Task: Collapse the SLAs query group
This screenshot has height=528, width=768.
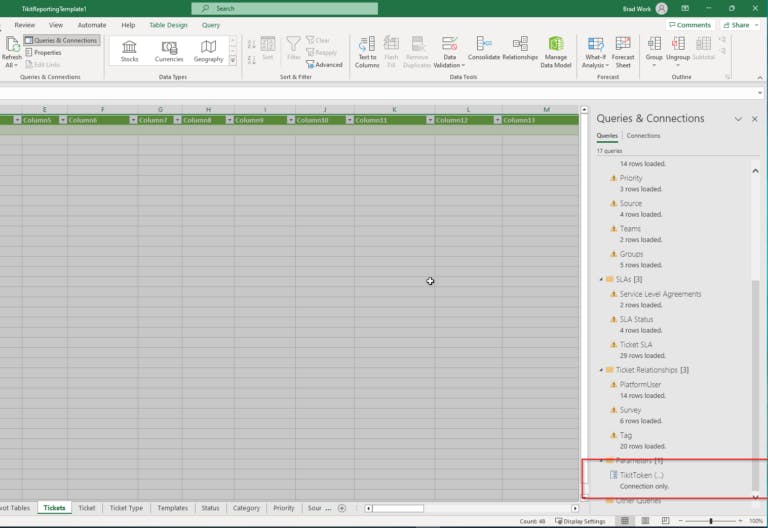Action: pos(601,279)
